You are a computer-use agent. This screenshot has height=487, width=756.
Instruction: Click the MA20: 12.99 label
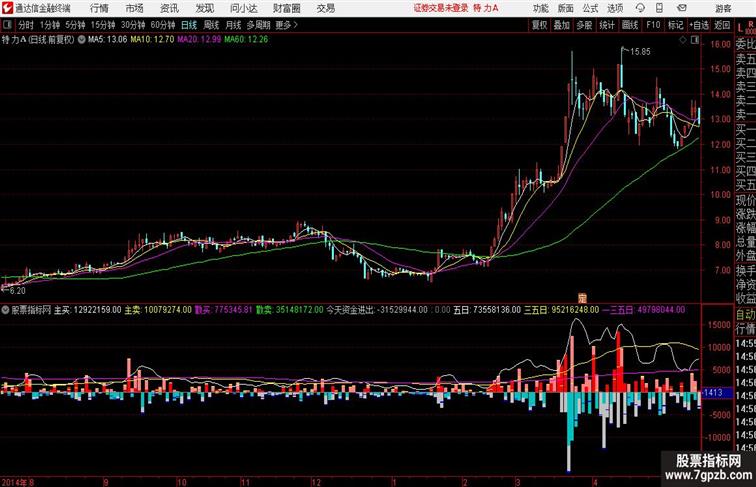[x=199, y=40]
